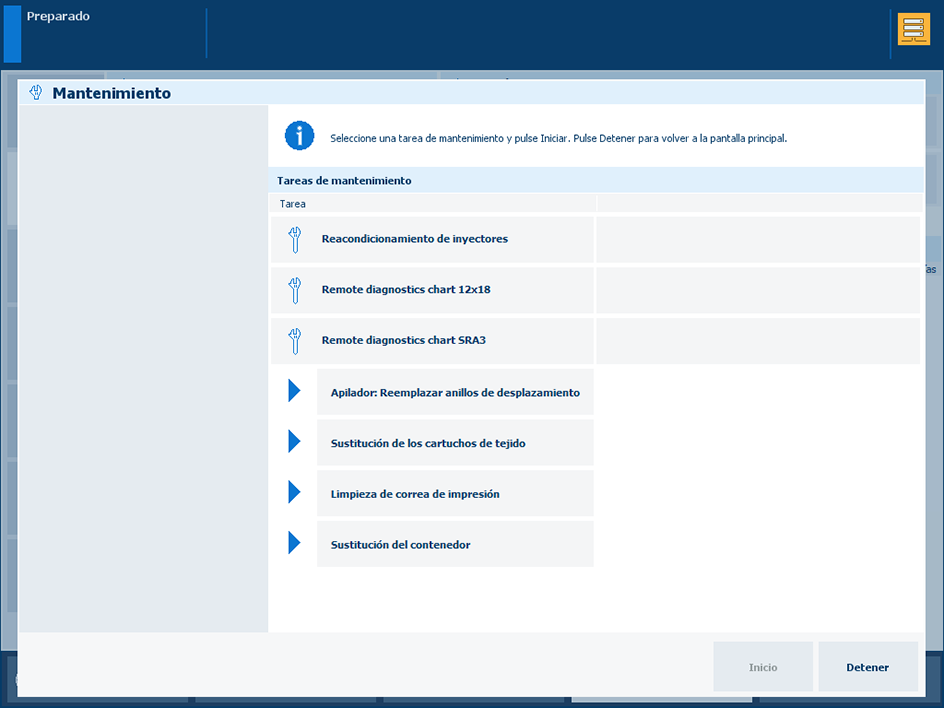Select Sustitución de los cartuchos de tejido

click(x=455, y=442)
